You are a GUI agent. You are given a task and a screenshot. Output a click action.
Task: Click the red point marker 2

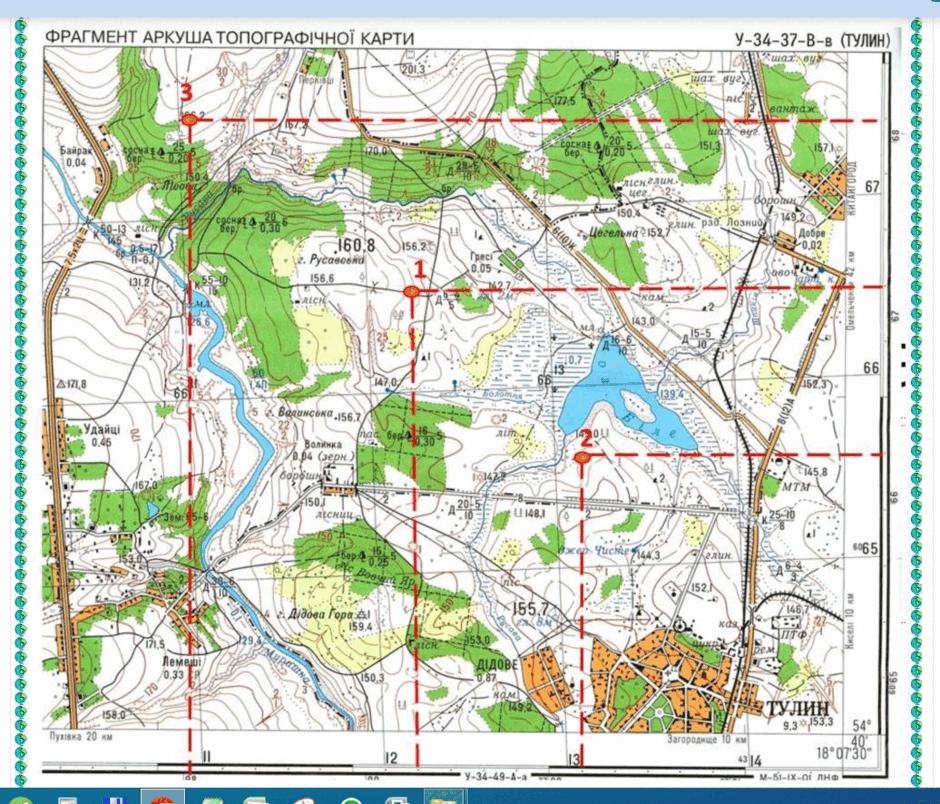581,458
